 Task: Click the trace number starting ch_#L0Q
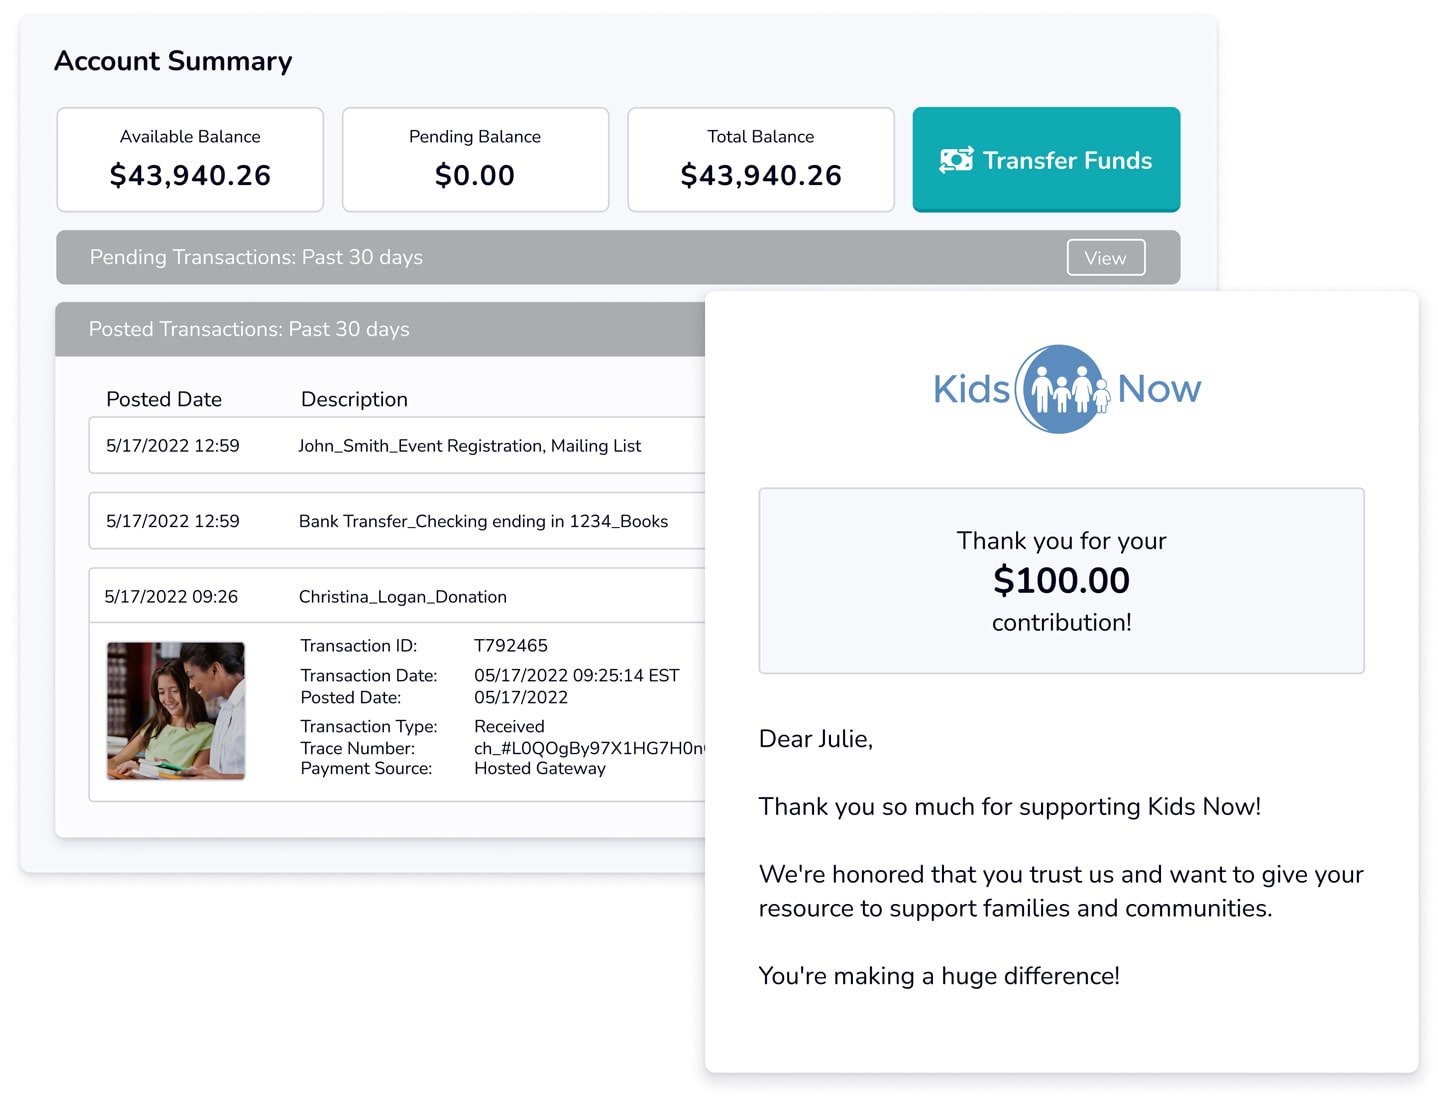(589, 748)
